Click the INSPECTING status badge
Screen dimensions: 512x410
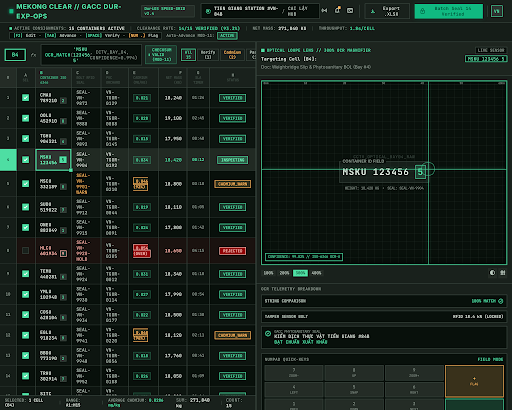coord(232,160)
